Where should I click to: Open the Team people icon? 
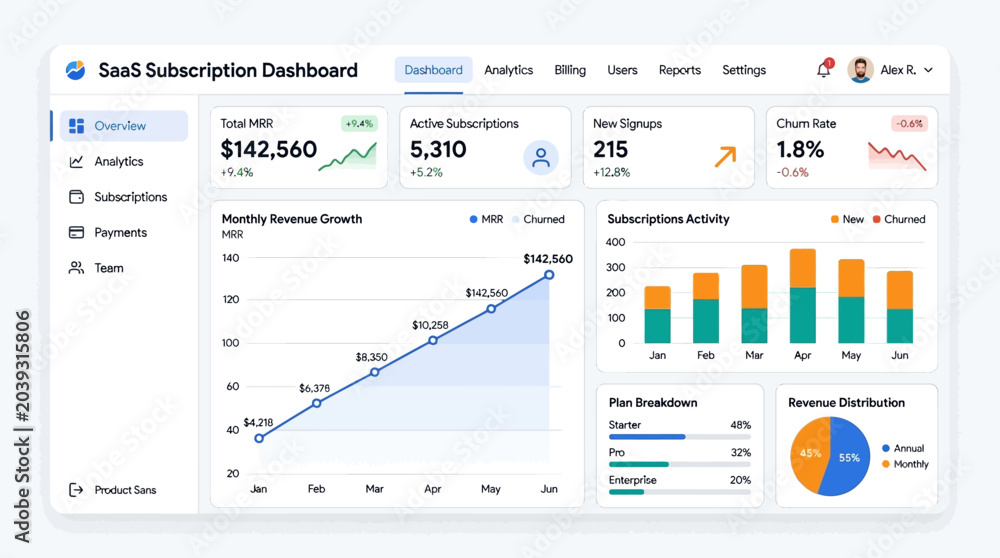click(77, 268)
